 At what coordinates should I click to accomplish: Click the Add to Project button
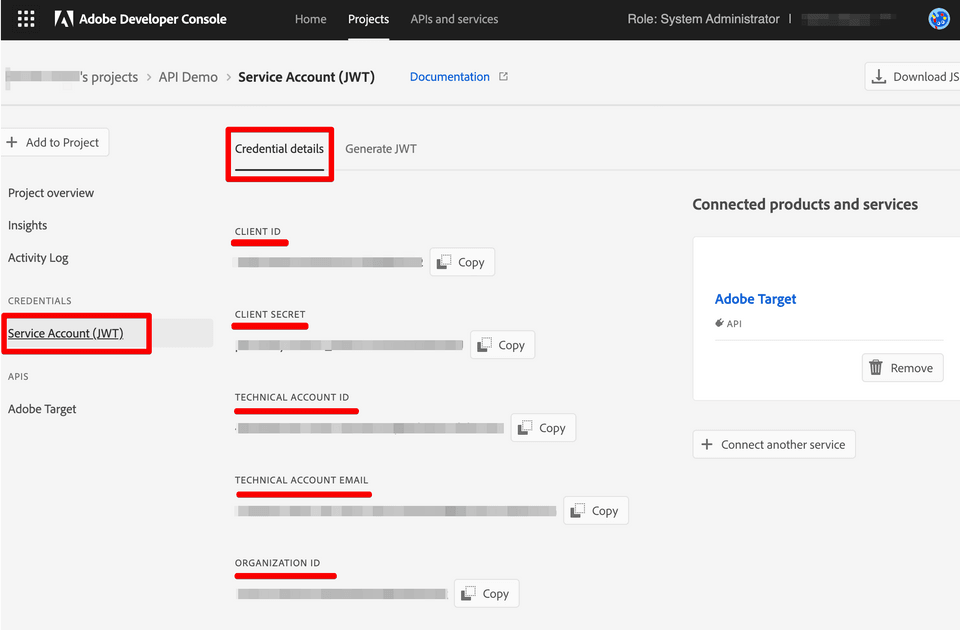55,142
